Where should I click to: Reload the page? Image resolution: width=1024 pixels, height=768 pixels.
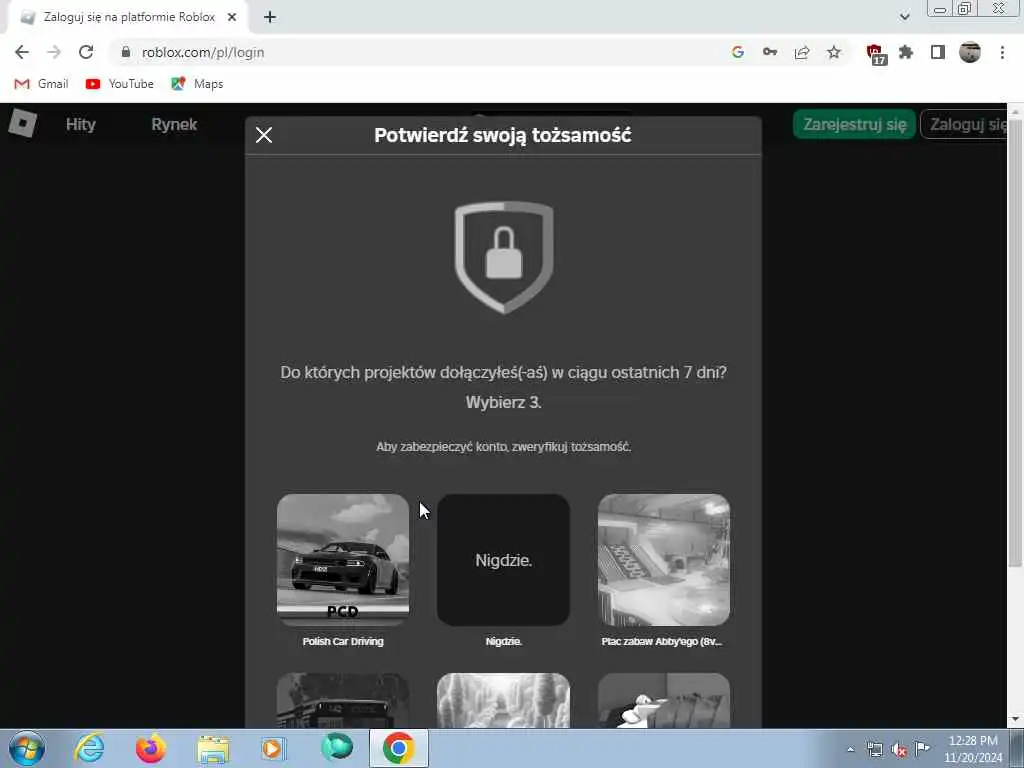(86, 52)
